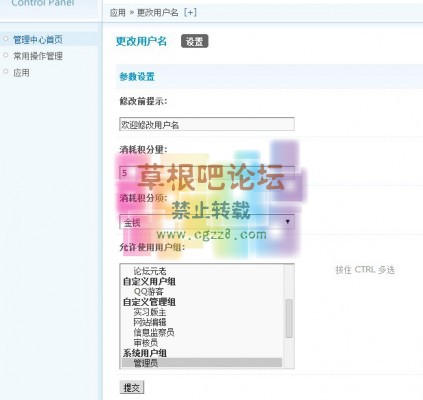Select 论坛元老 in the user group list
The height and width of the screenshot is (400, 423).
(150, 271)
